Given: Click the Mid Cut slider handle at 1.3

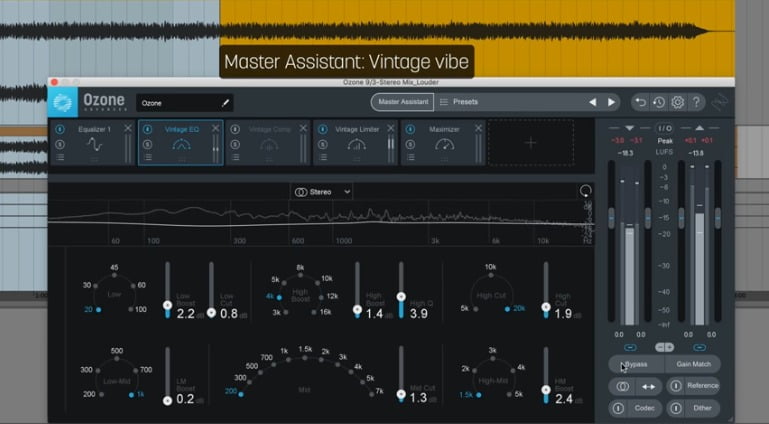Looking at the screenshot, I should click(x=401, y=394).
